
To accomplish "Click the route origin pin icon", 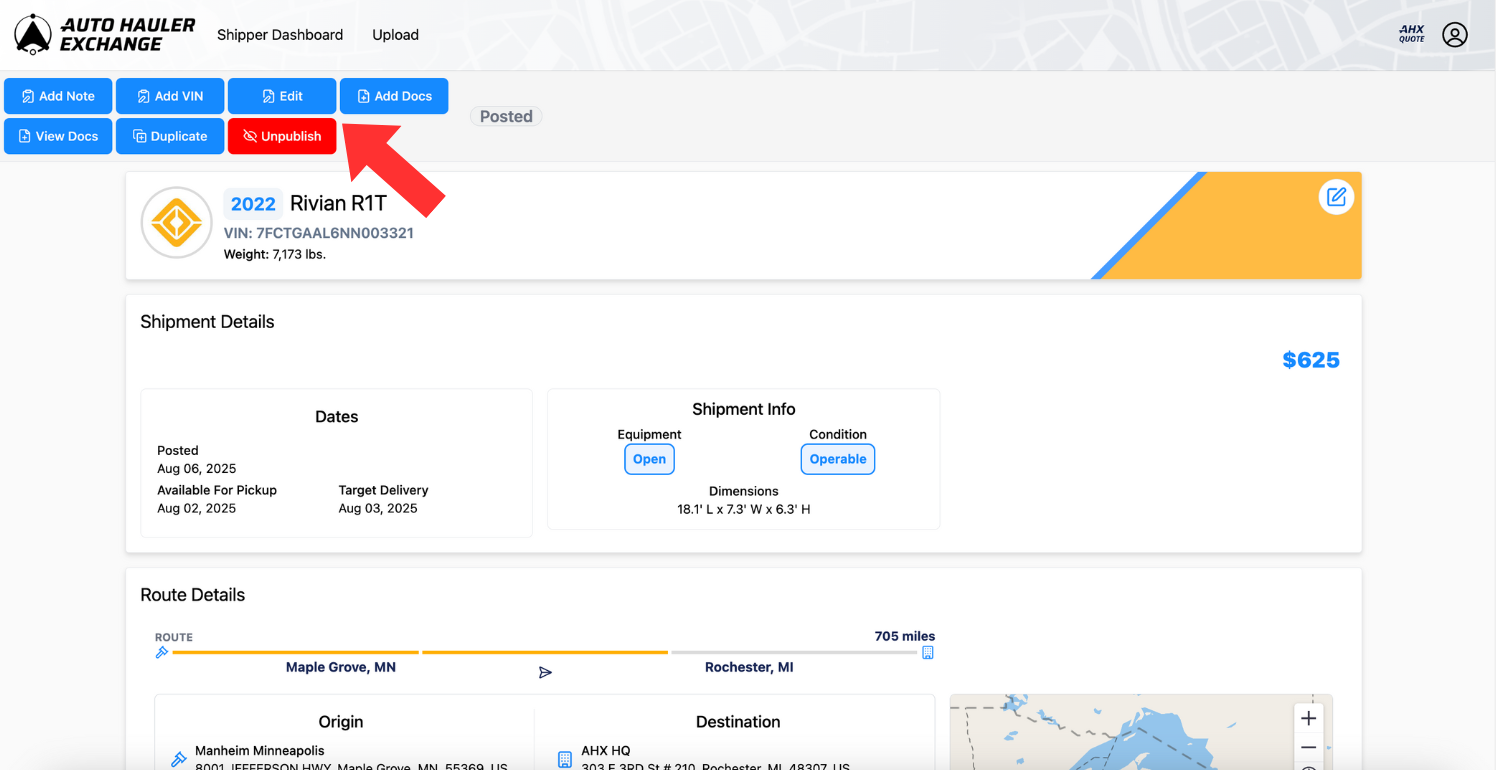I will click(x=162, y=653).
